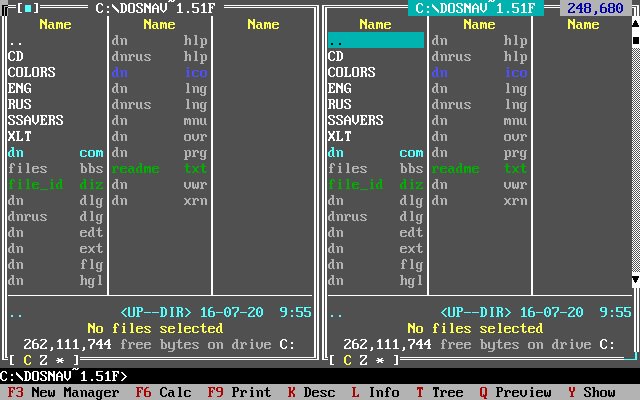Image resolution: width=640 pixels, height=400 pixels.
Task: Select readme.txt in the right panel
Action: (x=480, y=168)
